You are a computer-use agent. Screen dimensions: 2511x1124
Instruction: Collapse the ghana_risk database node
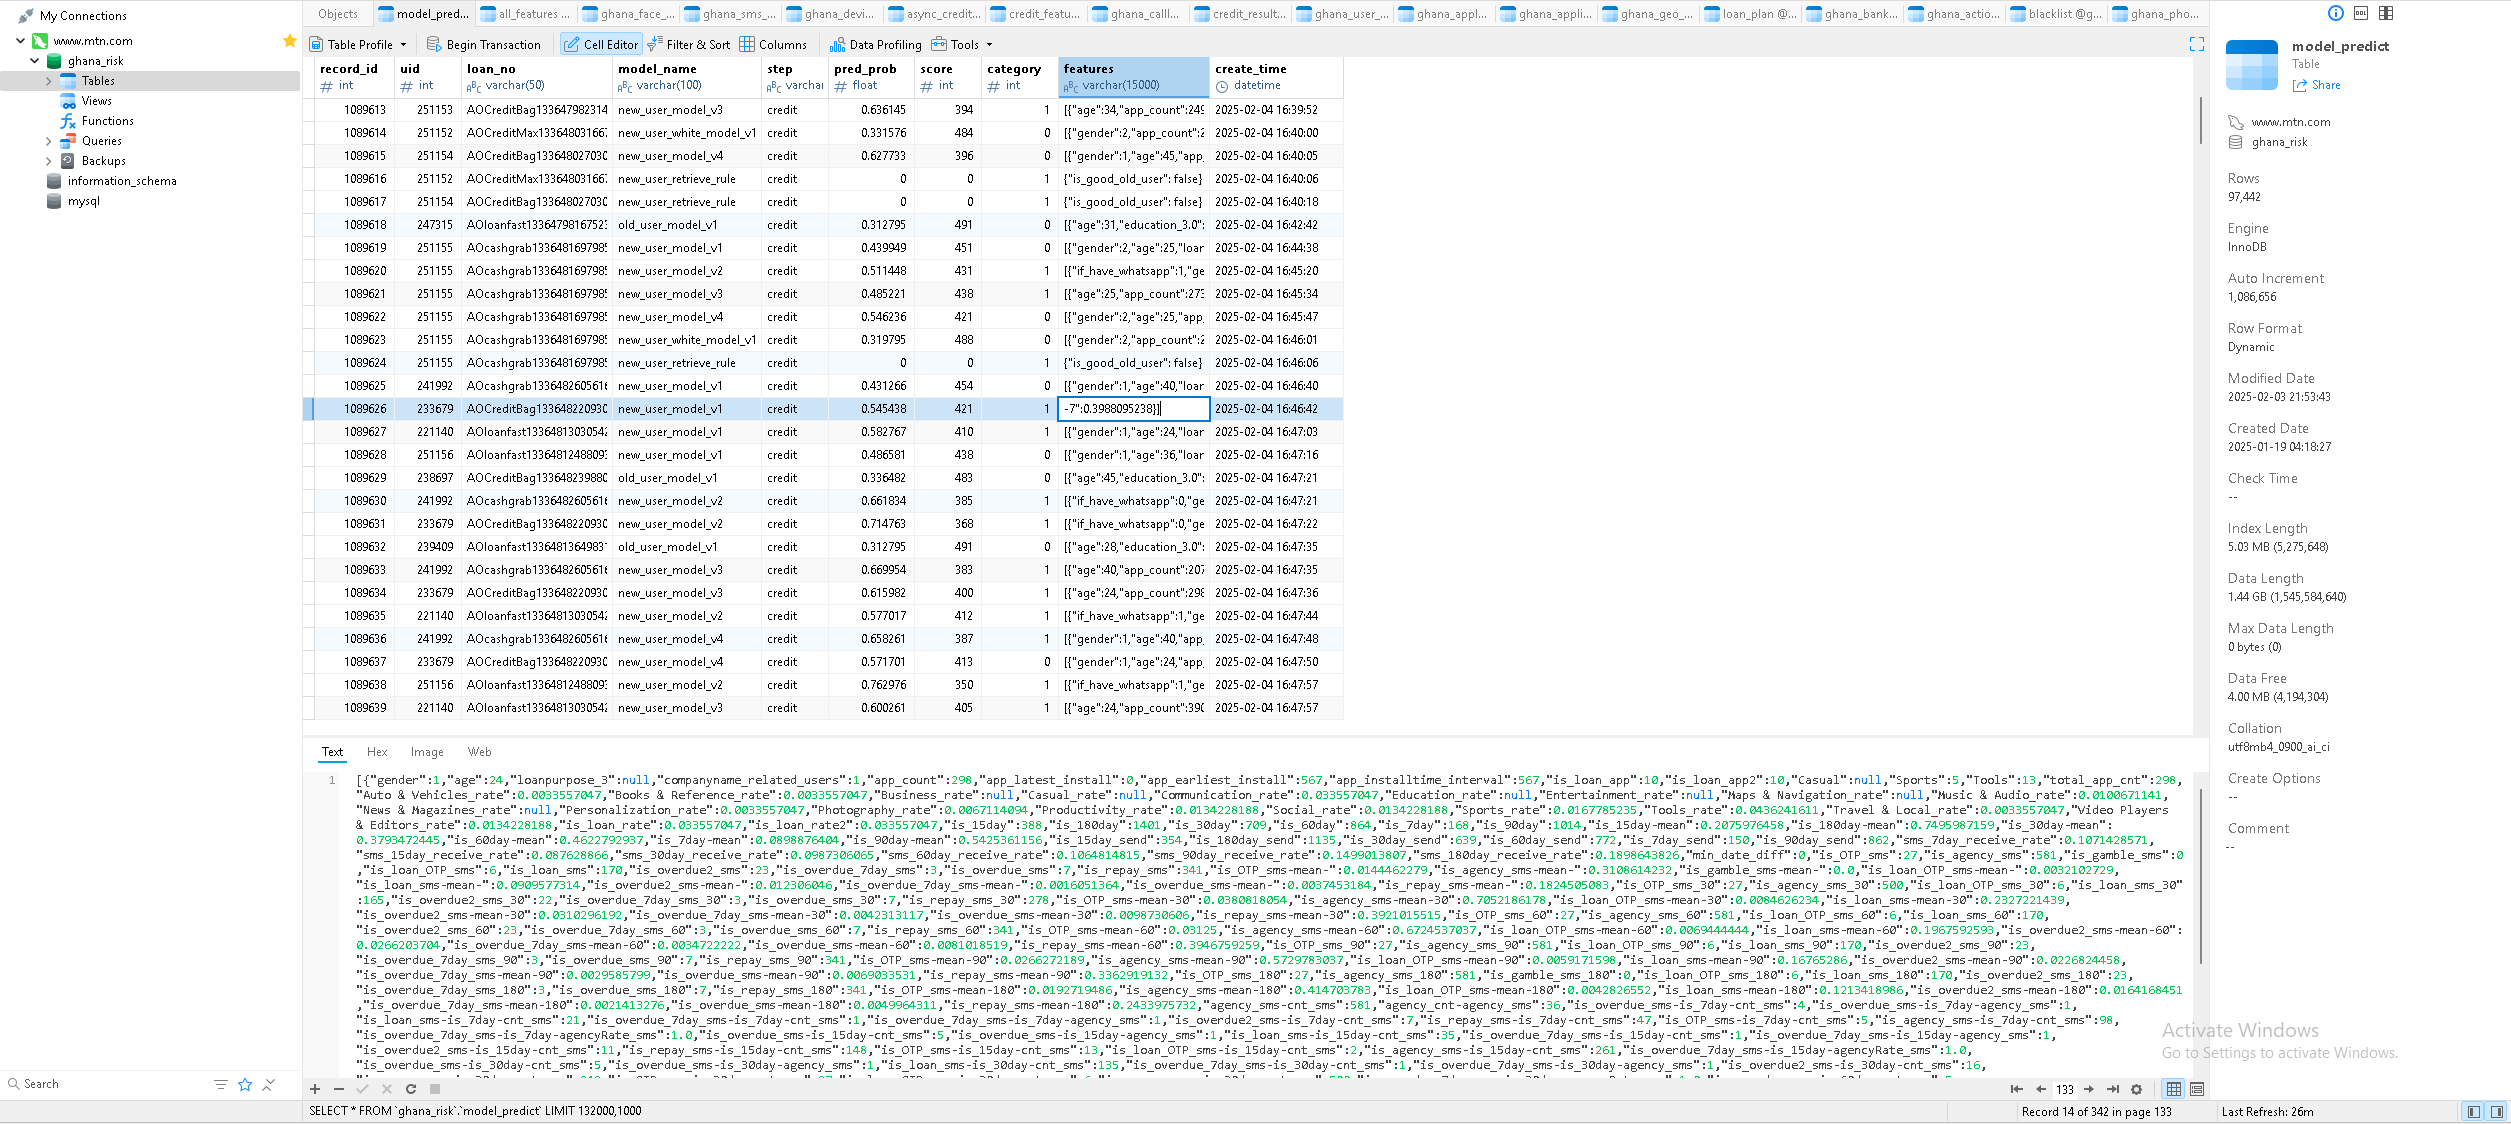click(x=34, y=61)
